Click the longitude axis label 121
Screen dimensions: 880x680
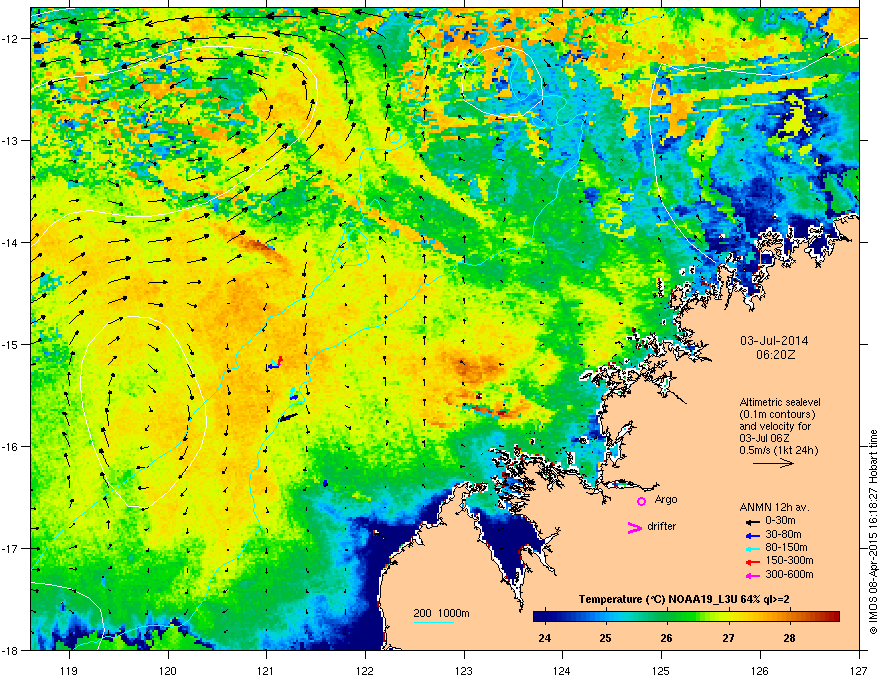coord(266,670)
